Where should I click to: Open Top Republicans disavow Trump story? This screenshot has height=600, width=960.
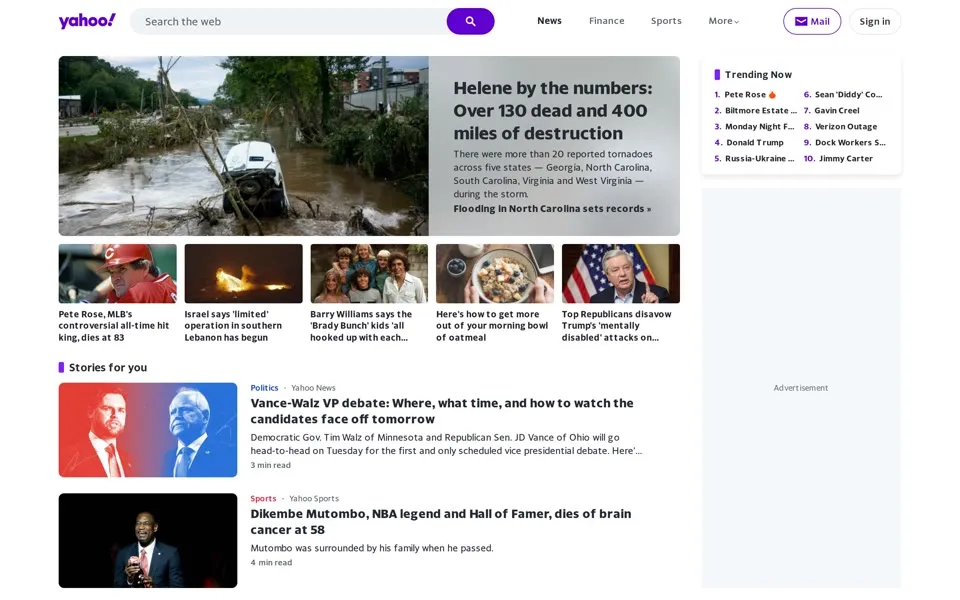tap(617, 326)
